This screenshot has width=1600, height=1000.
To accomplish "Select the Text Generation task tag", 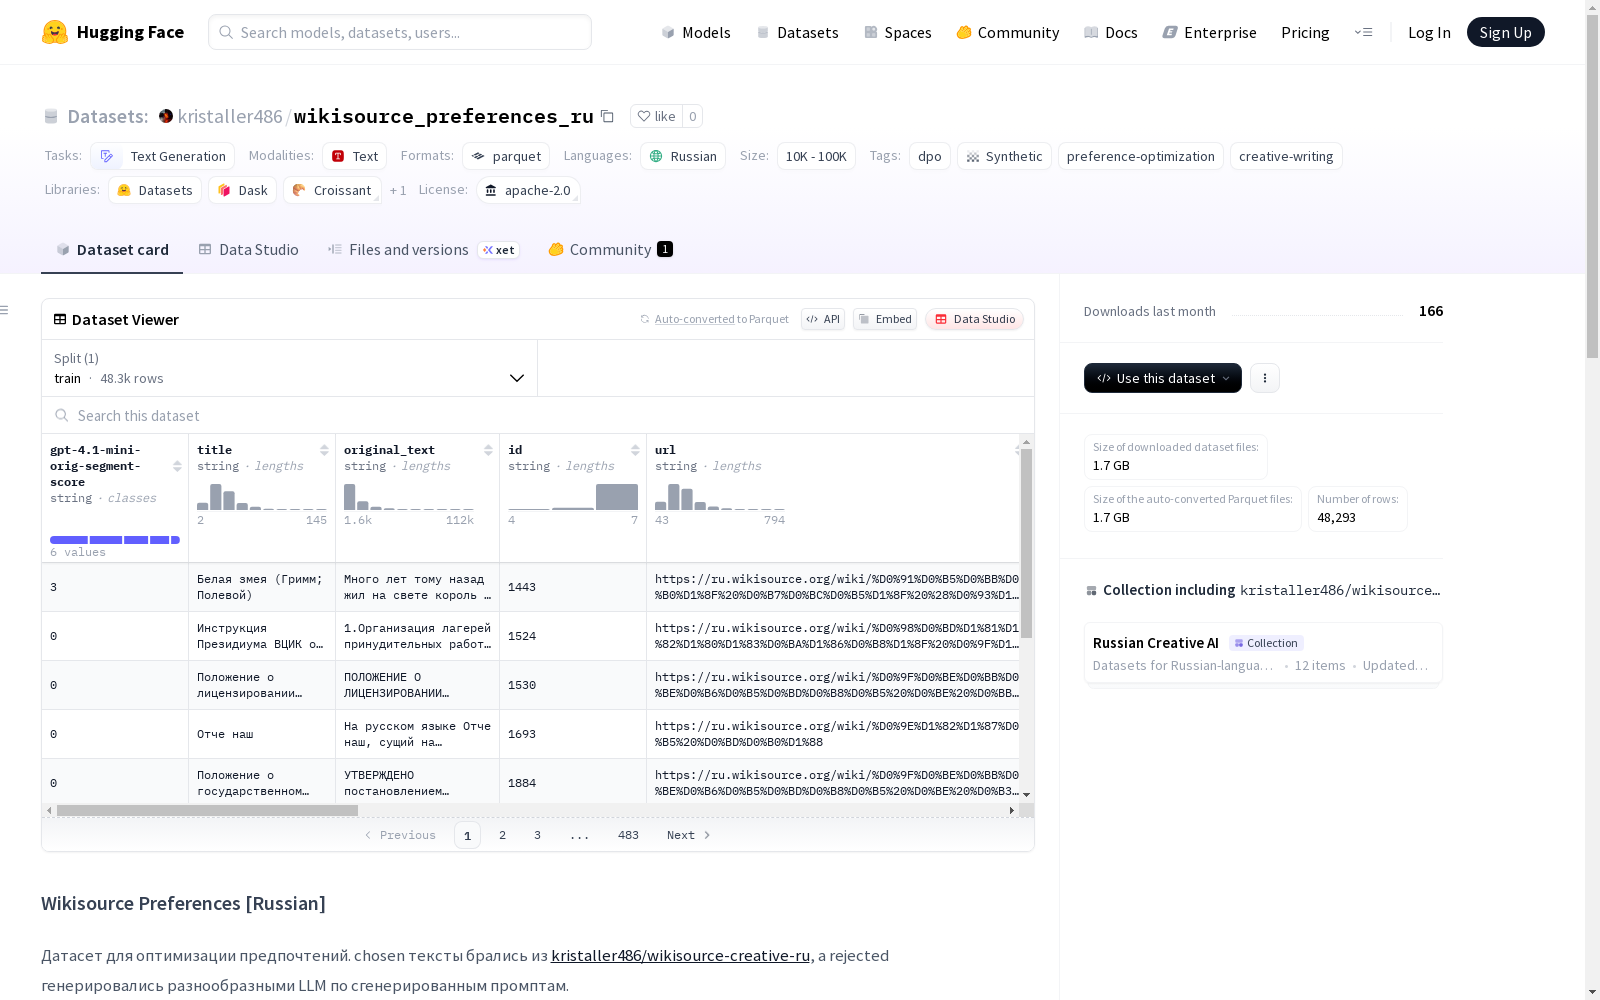I will coord(162,156).
